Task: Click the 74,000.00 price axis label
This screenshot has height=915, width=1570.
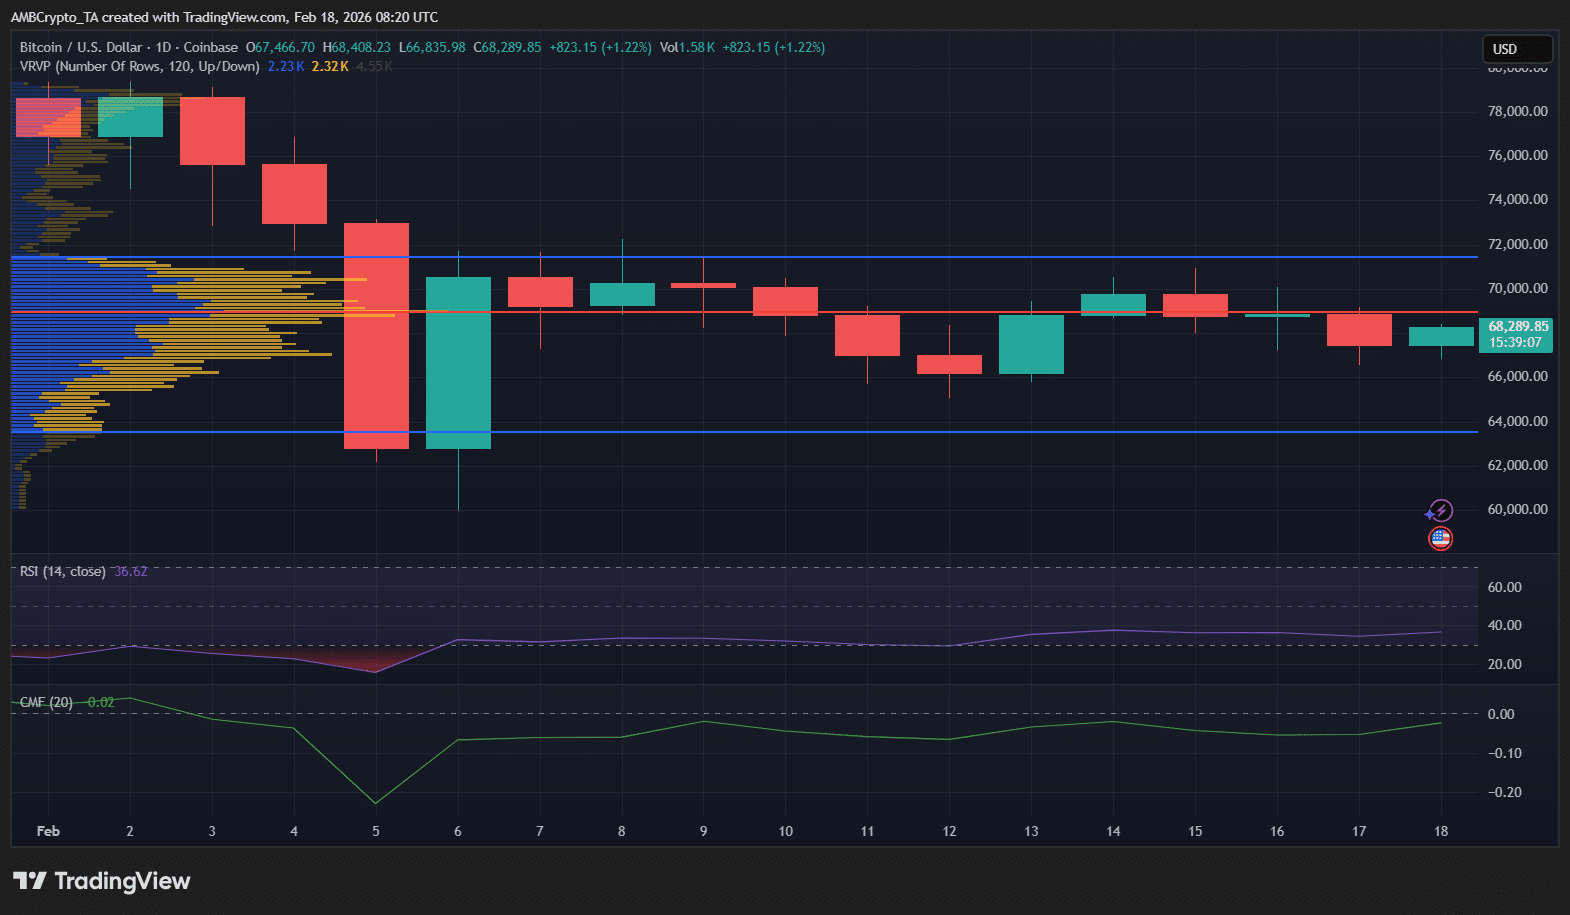Action: coord(1517,199)
